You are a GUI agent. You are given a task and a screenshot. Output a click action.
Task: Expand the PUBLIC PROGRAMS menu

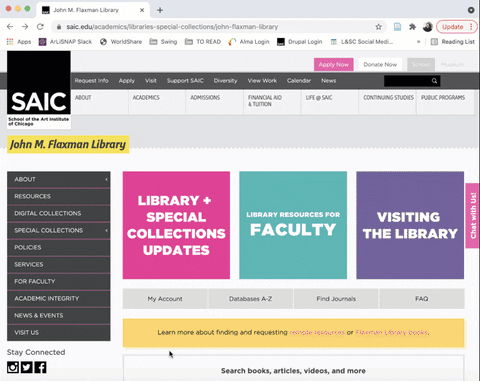445,102
